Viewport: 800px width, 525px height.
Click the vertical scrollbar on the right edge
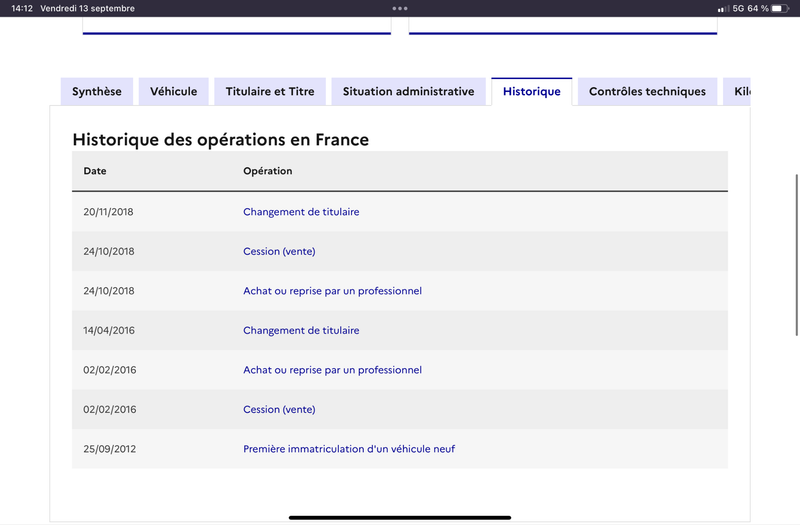tap(796, 255)
